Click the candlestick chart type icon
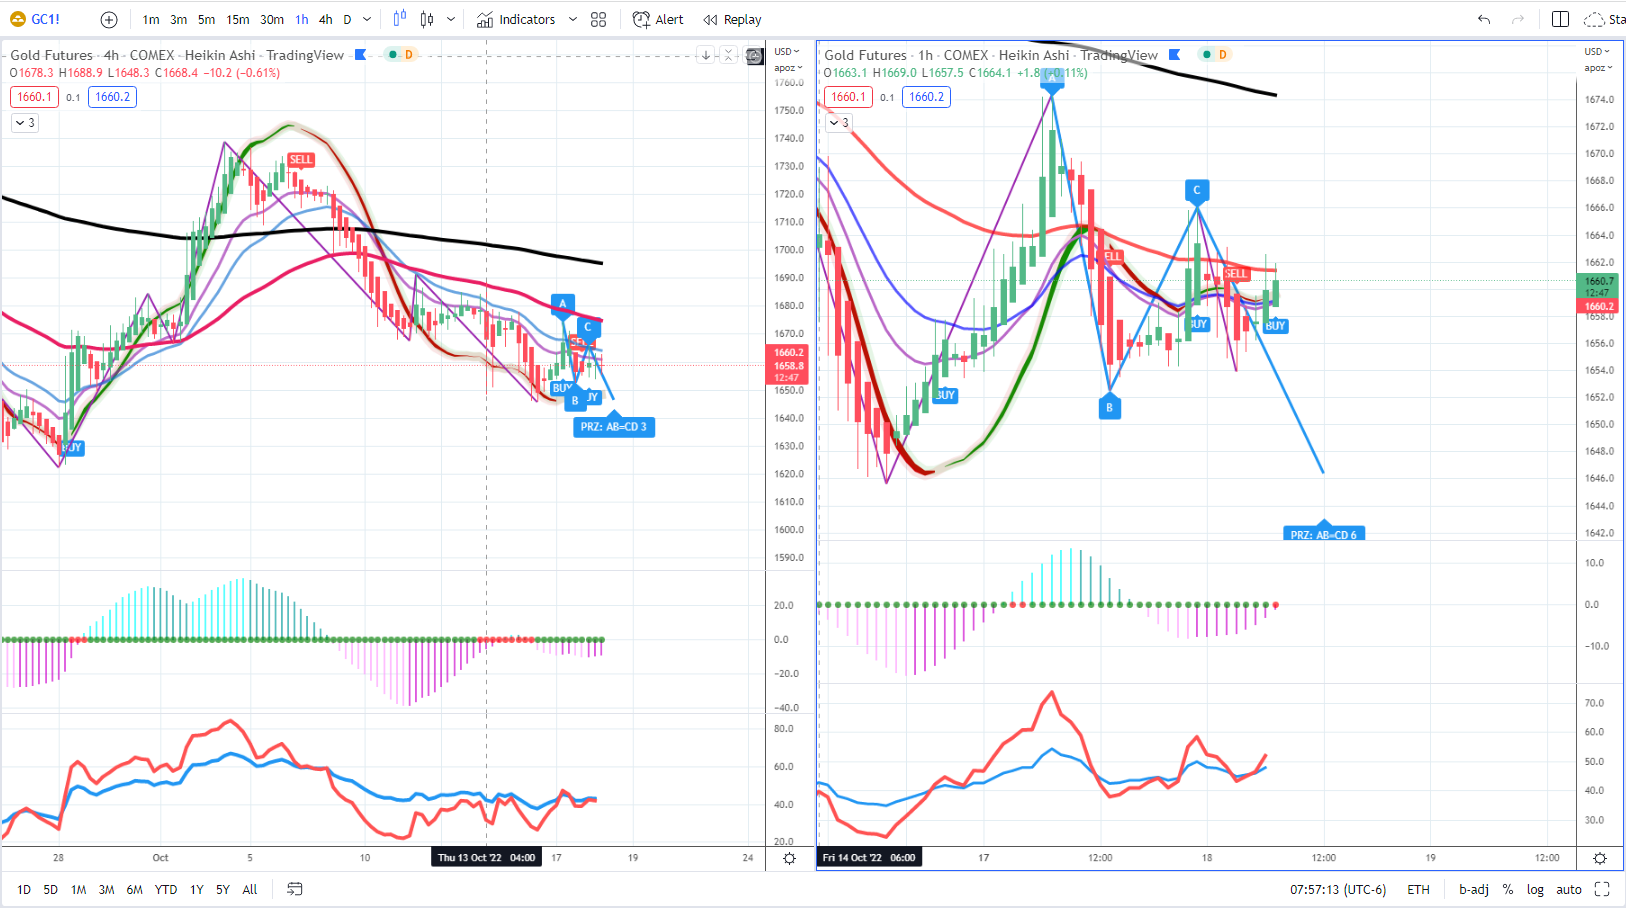Screen dimensions: 1626x908 pyautogui.click(x=428, y=19)
